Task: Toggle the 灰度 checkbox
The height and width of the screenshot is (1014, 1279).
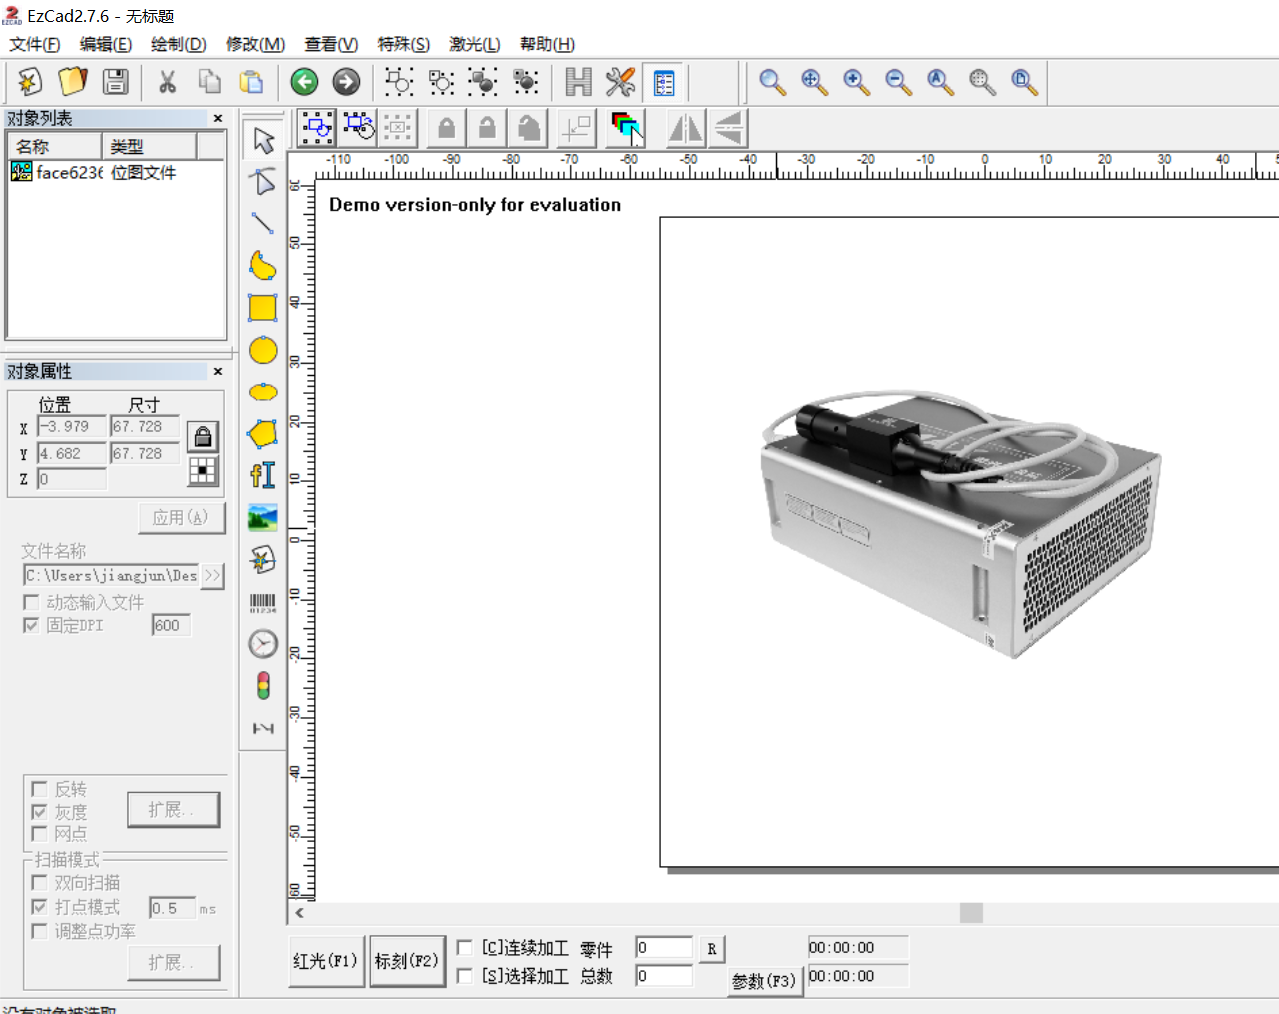Action: [39, 812]
